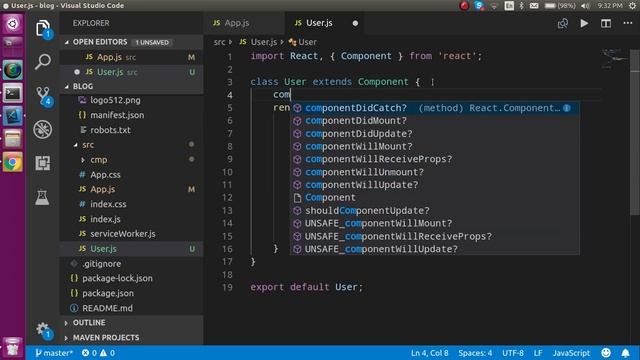640x360 pixels.
Task: Open system settings gear in top panel
Action: 632,5
